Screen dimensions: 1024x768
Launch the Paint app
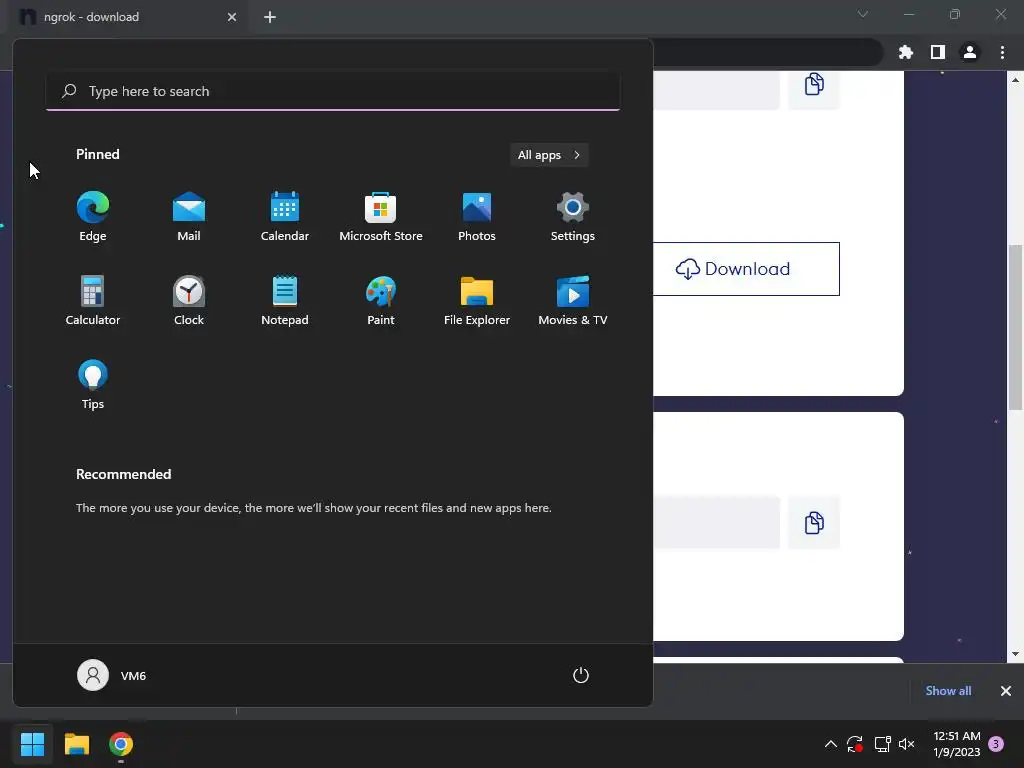click(381, 301)
